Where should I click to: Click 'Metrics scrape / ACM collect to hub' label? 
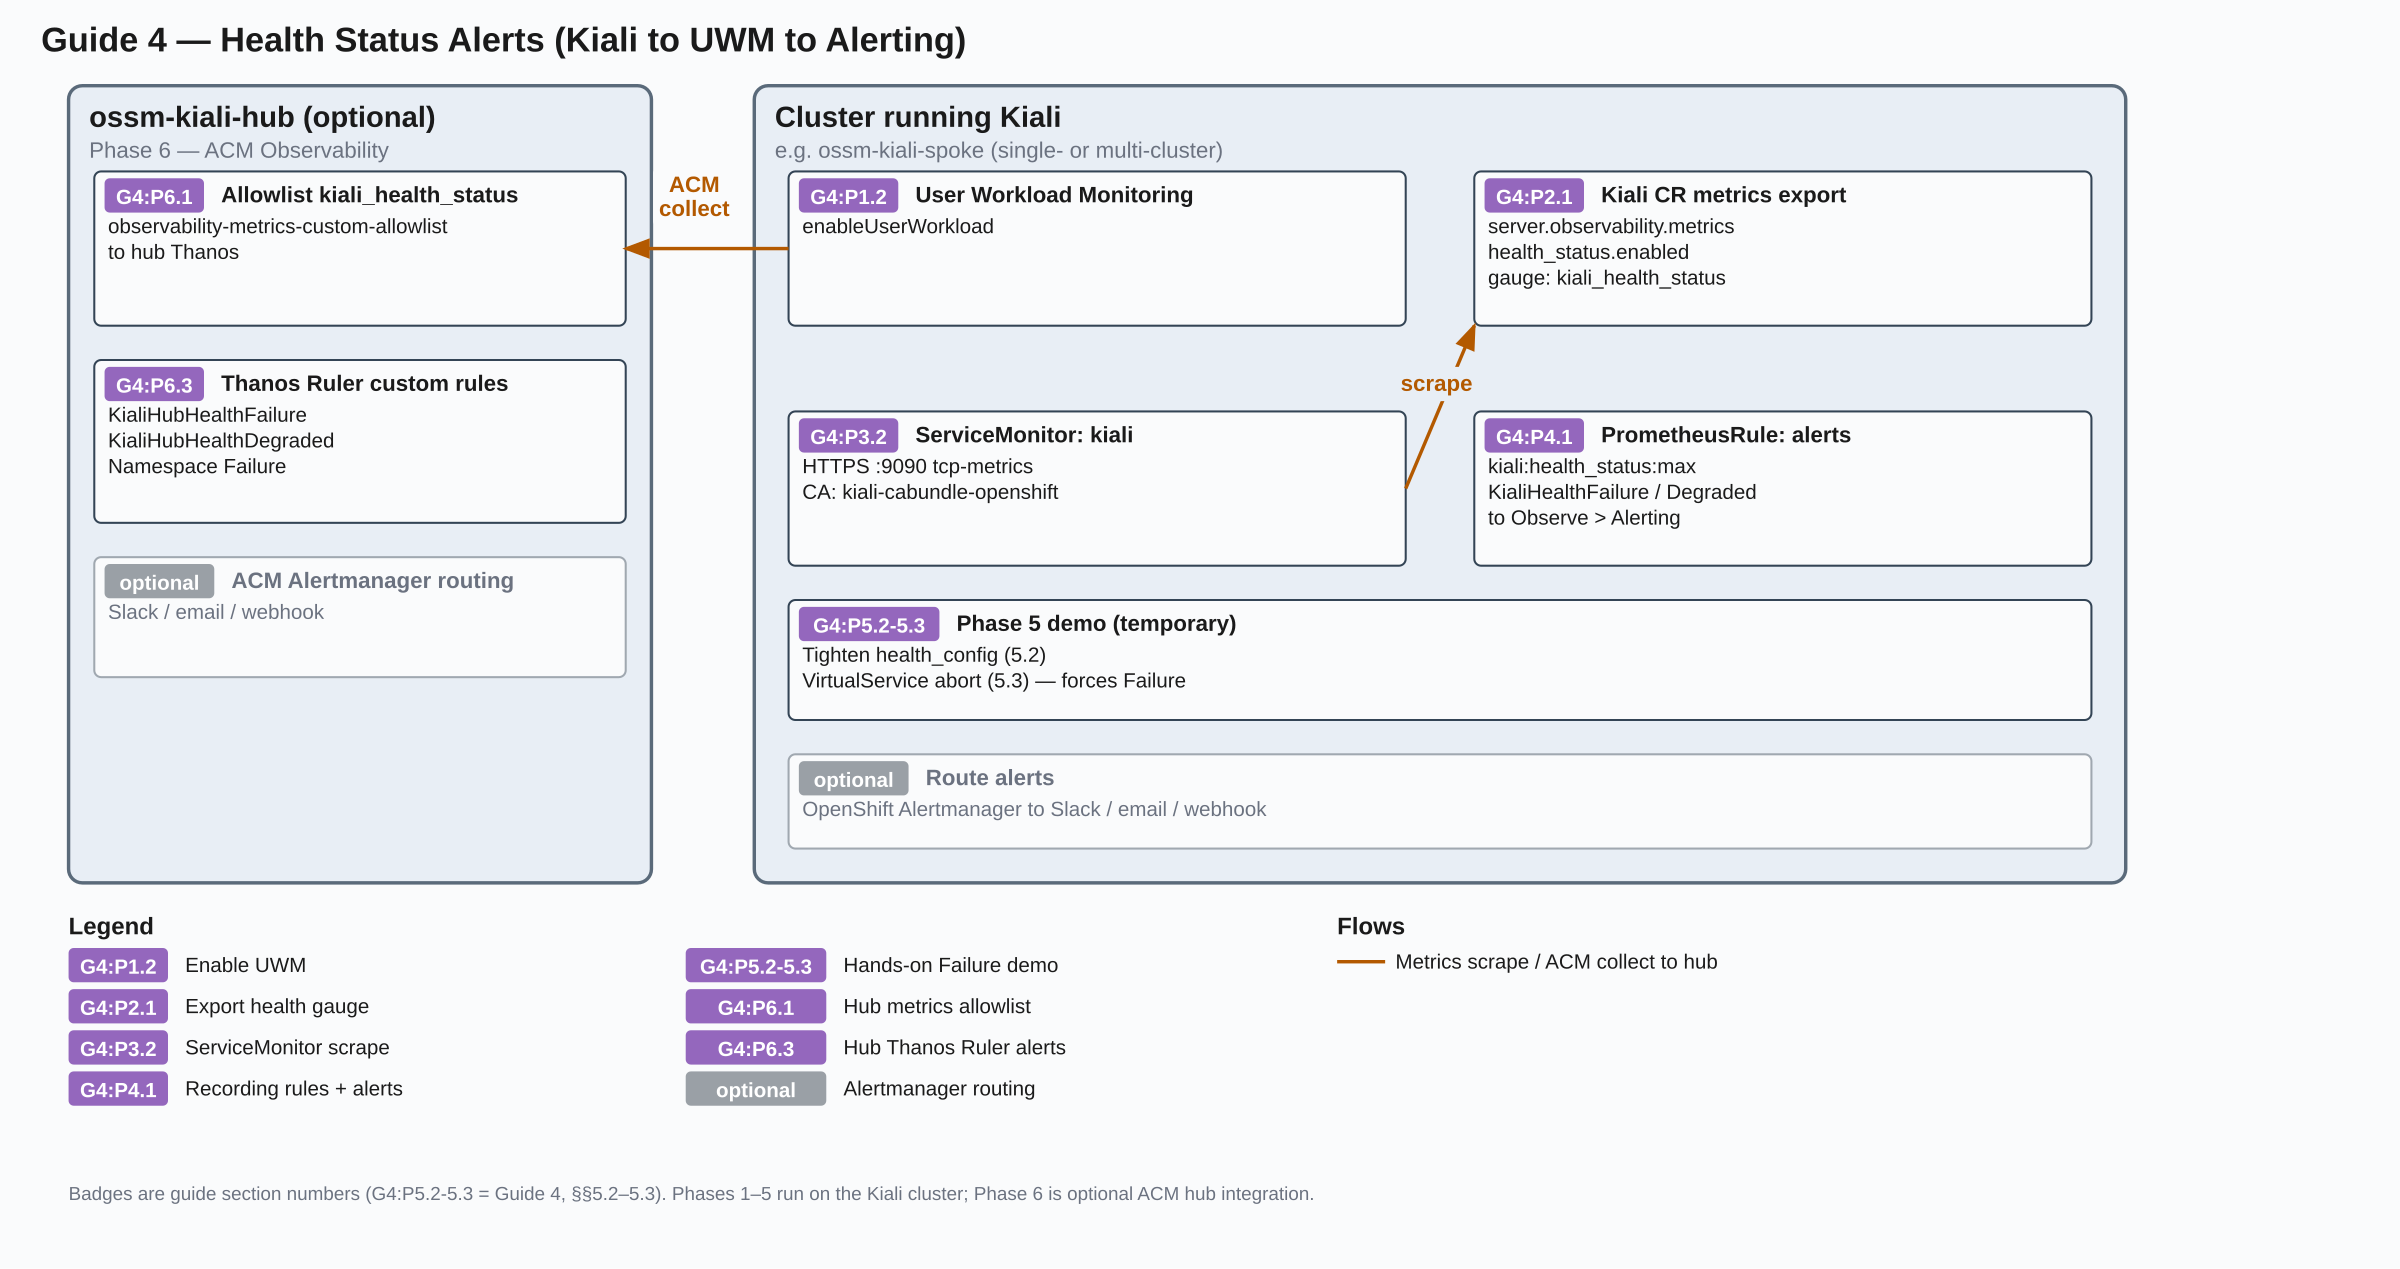[x=1556, y=962]
